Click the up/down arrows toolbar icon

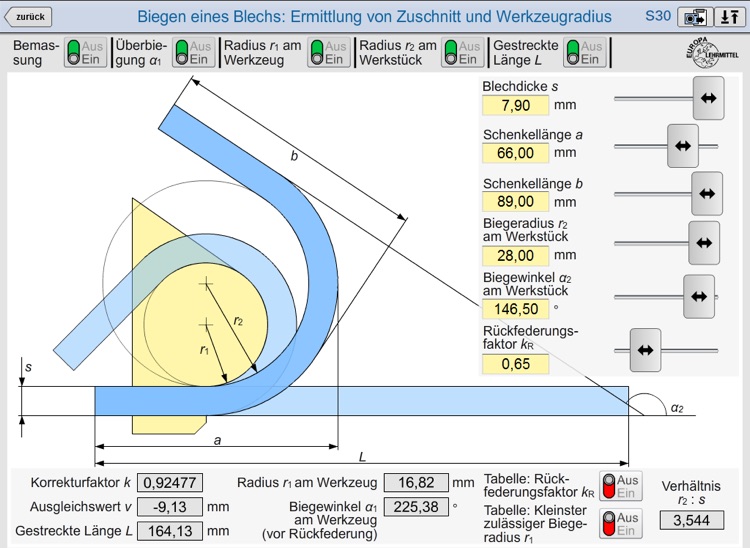coord(729,17)
